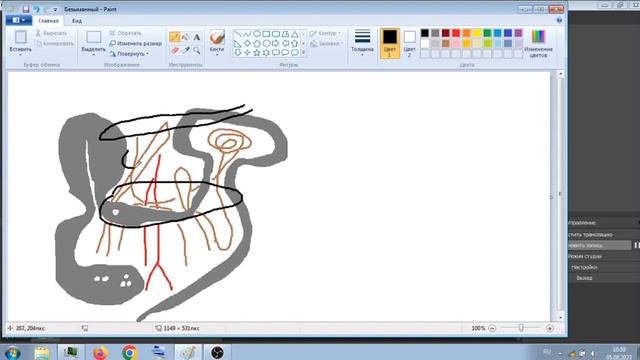Expand the shapes gallery with the More arrow

pos(303,53)
